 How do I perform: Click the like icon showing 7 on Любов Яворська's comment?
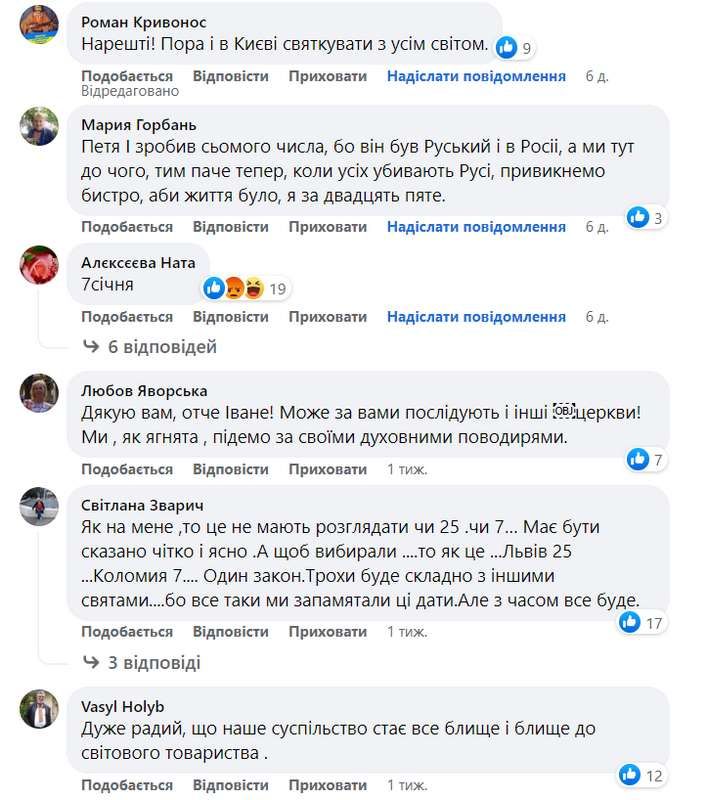(637, 458)
